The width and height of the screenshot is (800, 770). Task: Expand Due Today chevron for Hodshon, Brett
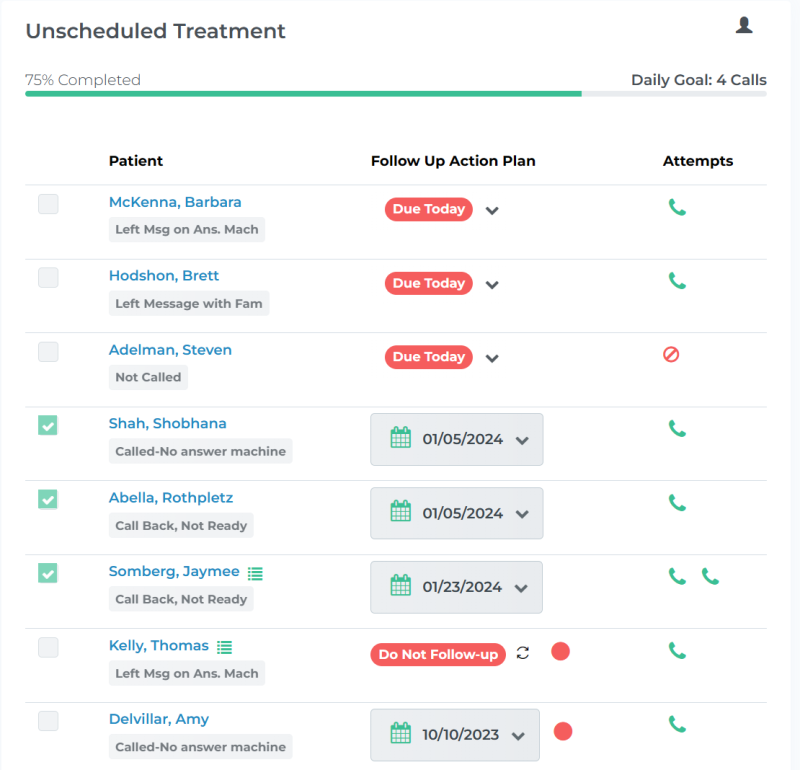[491, 284]
